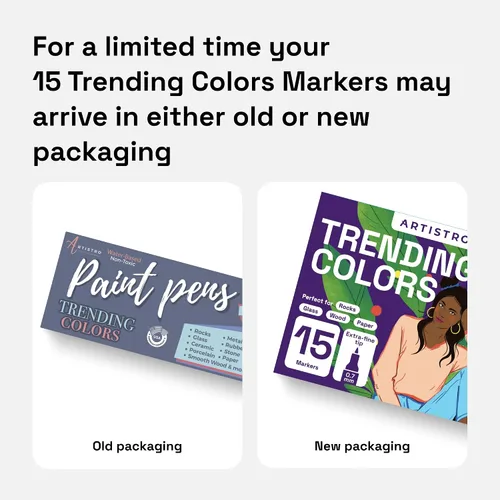Click the Wood pill label
Viewport: 500px width, 500px height.
337,316
